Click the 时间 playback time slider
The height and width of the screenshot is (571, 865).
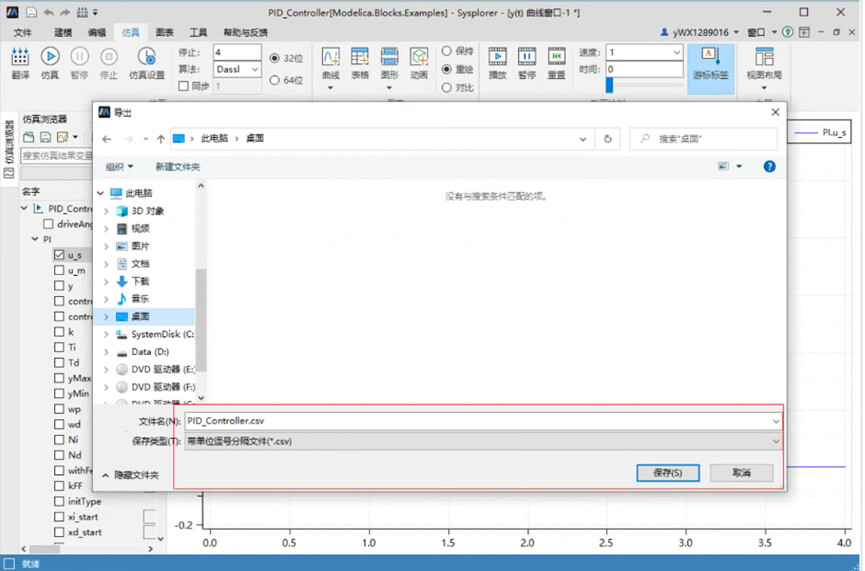click(x=644, y=85)
